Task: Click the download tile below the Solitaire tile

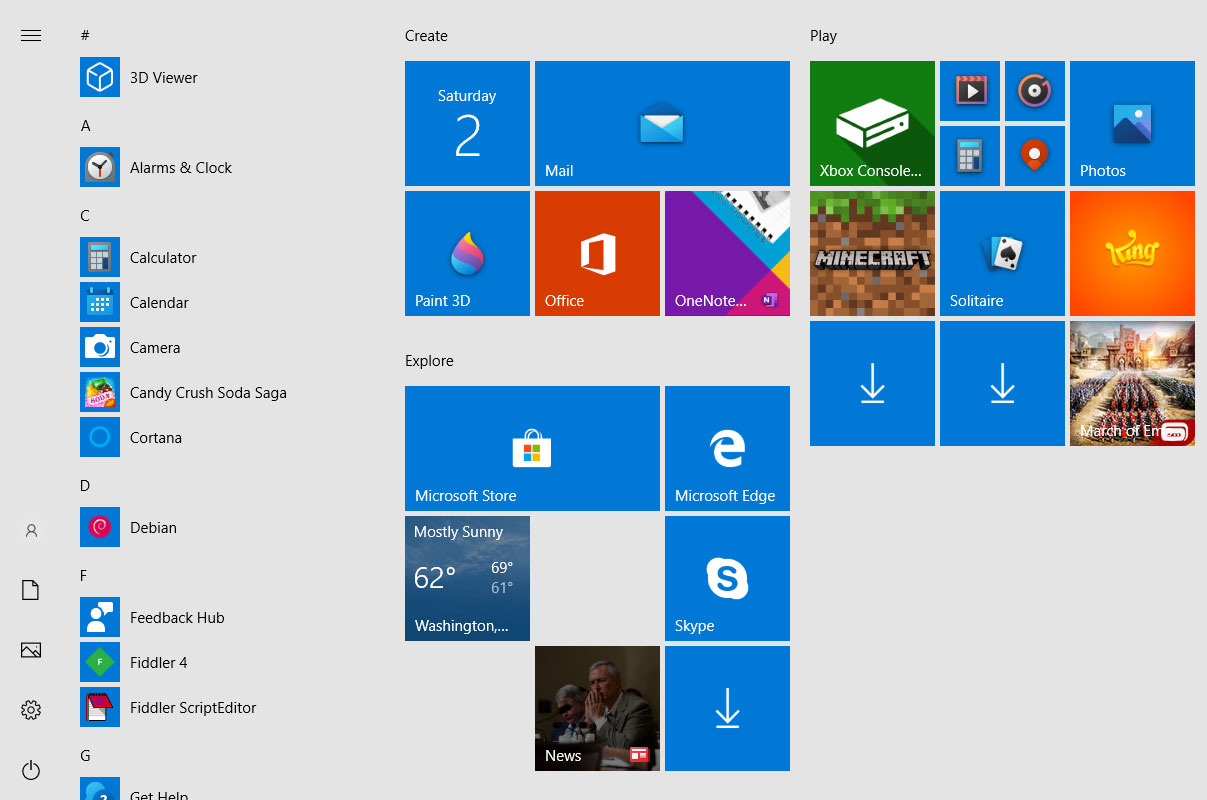Action: coord(1002,383)
